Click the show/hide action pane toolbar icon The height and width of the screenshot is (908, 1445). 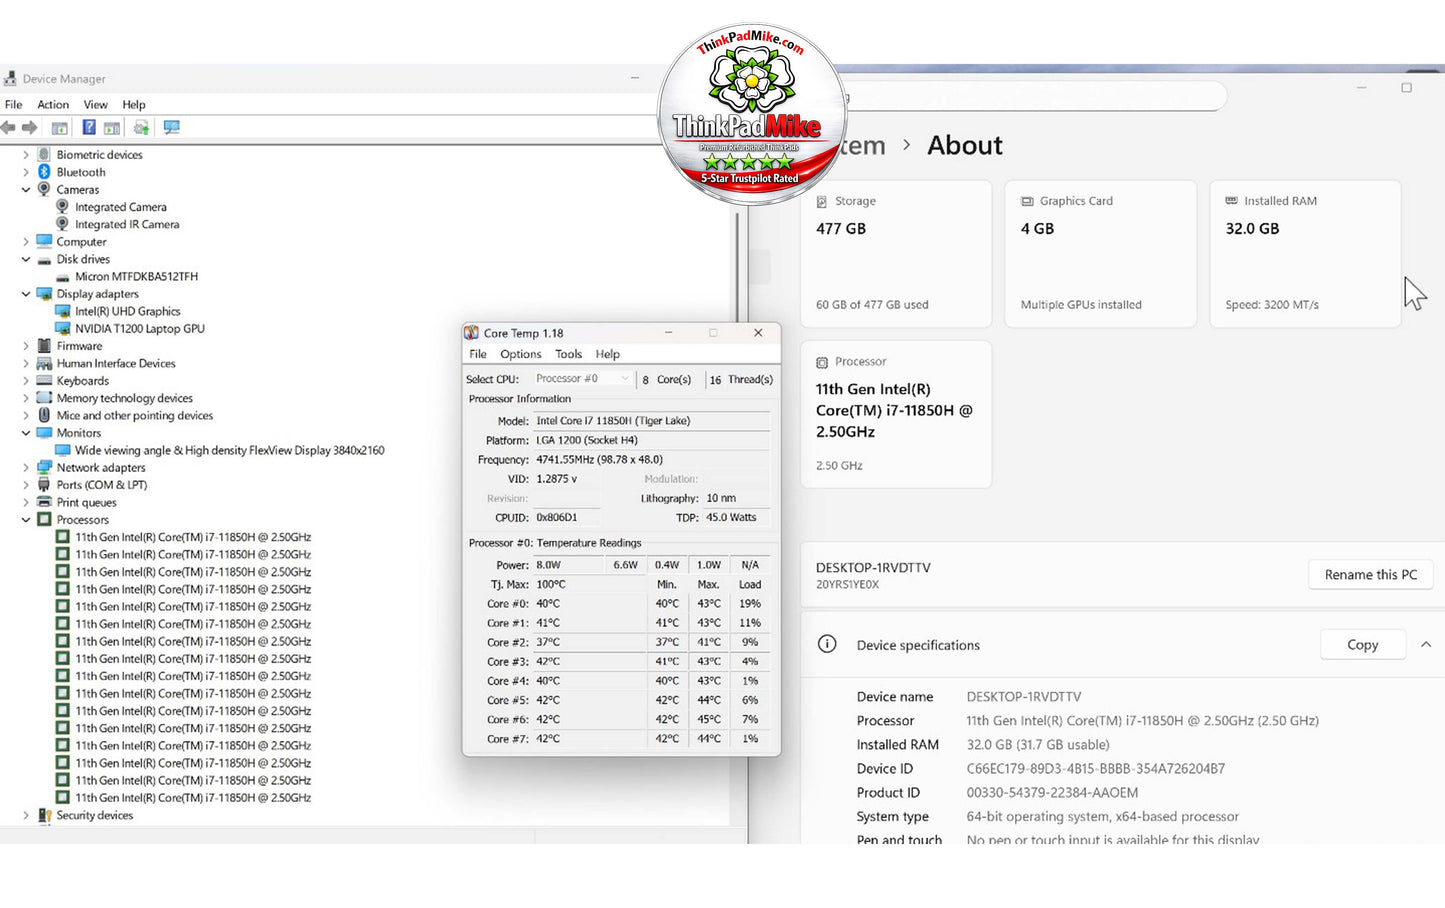[112, 128]
